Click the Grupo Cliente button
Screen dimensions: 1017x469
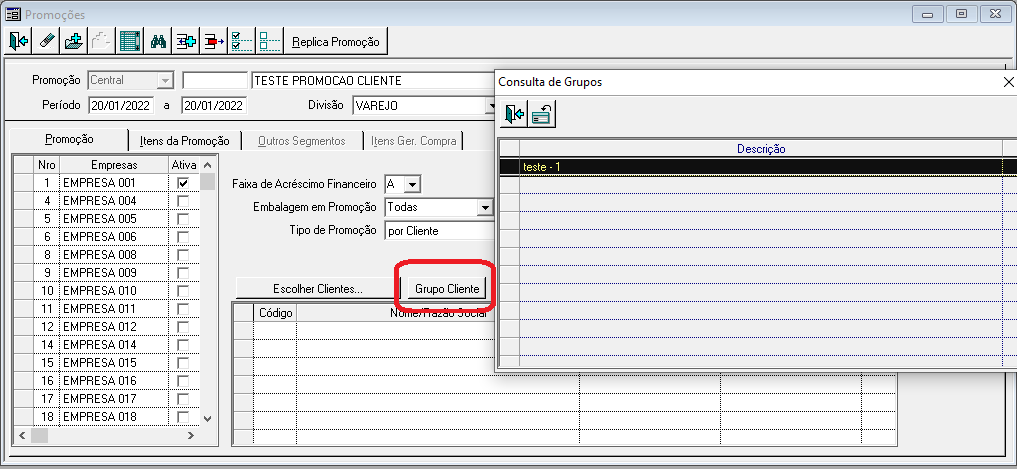447,289
